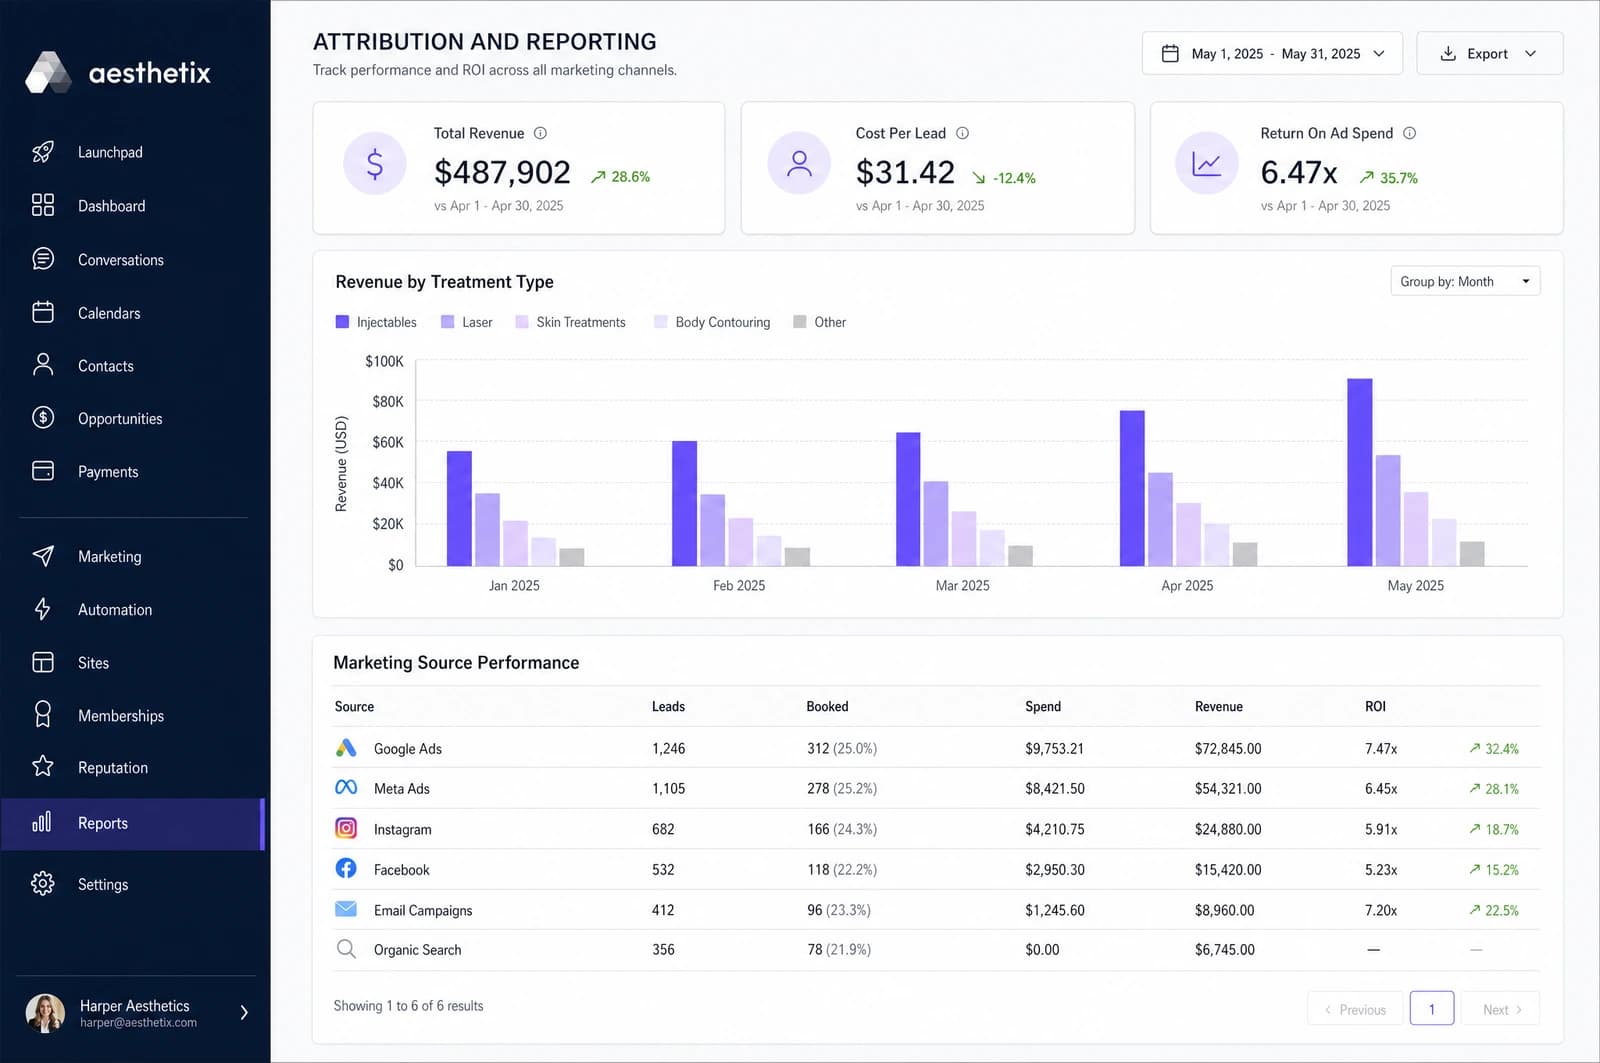Click the Reports bar-chart icon
The width and height of the screenshot is (1600, 1063).
(x=42, y=822)
